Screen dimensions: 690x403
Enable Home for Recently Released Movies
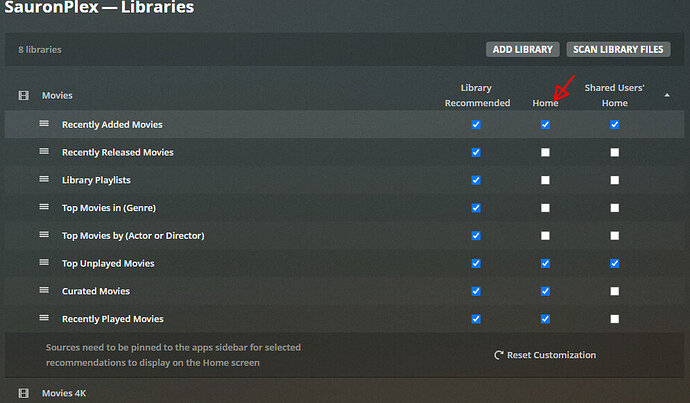tap(545, 152)
